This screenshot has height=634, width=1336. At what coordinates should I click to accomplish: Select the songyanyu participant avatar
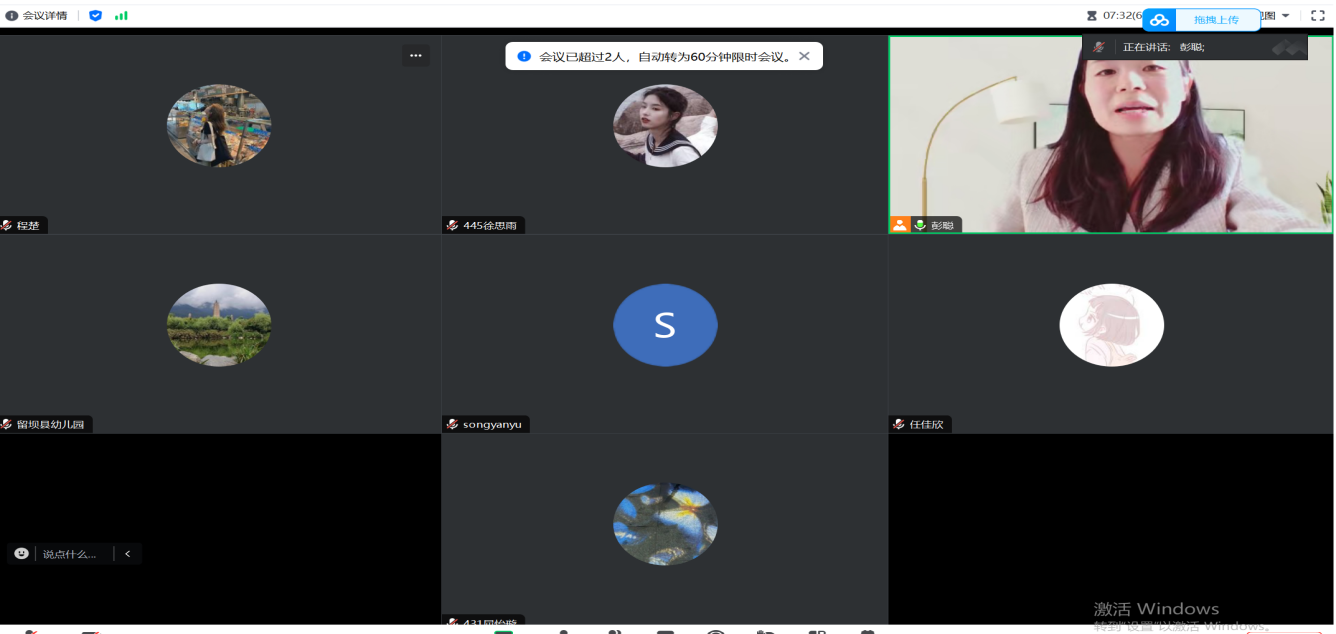(x=665, y=326)
